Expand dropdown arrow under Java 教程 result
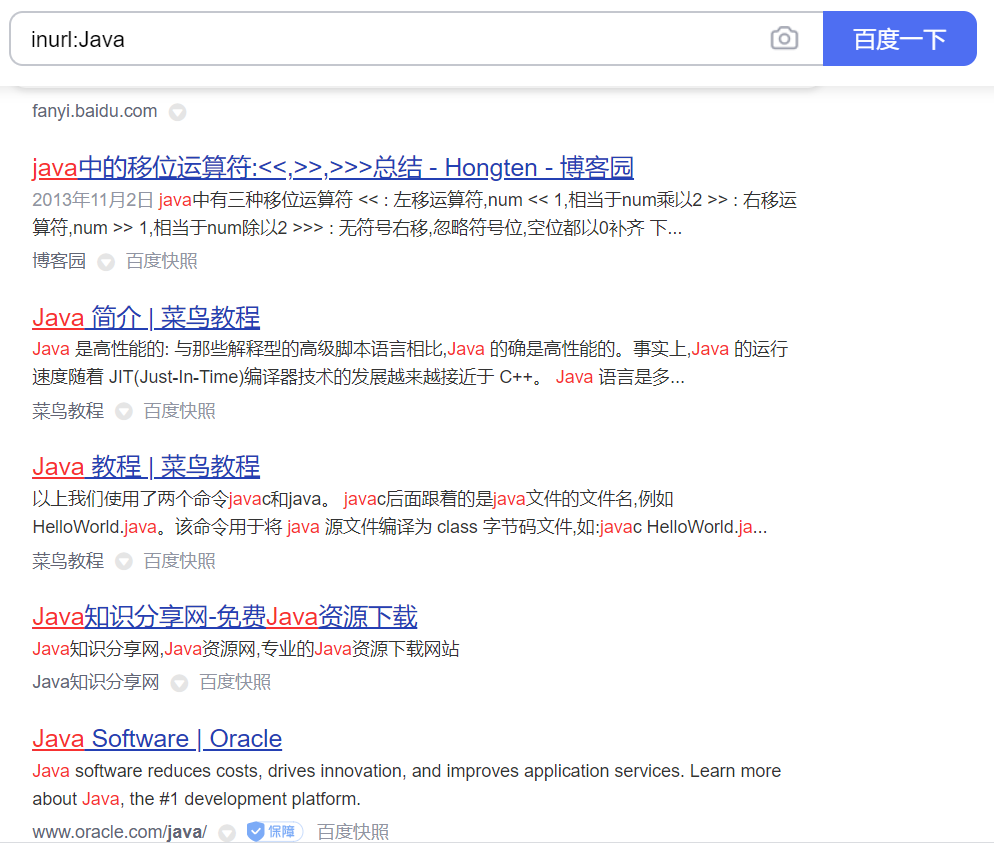The width and height of the screenshot is (994, 846). click(x=124, y=561)
